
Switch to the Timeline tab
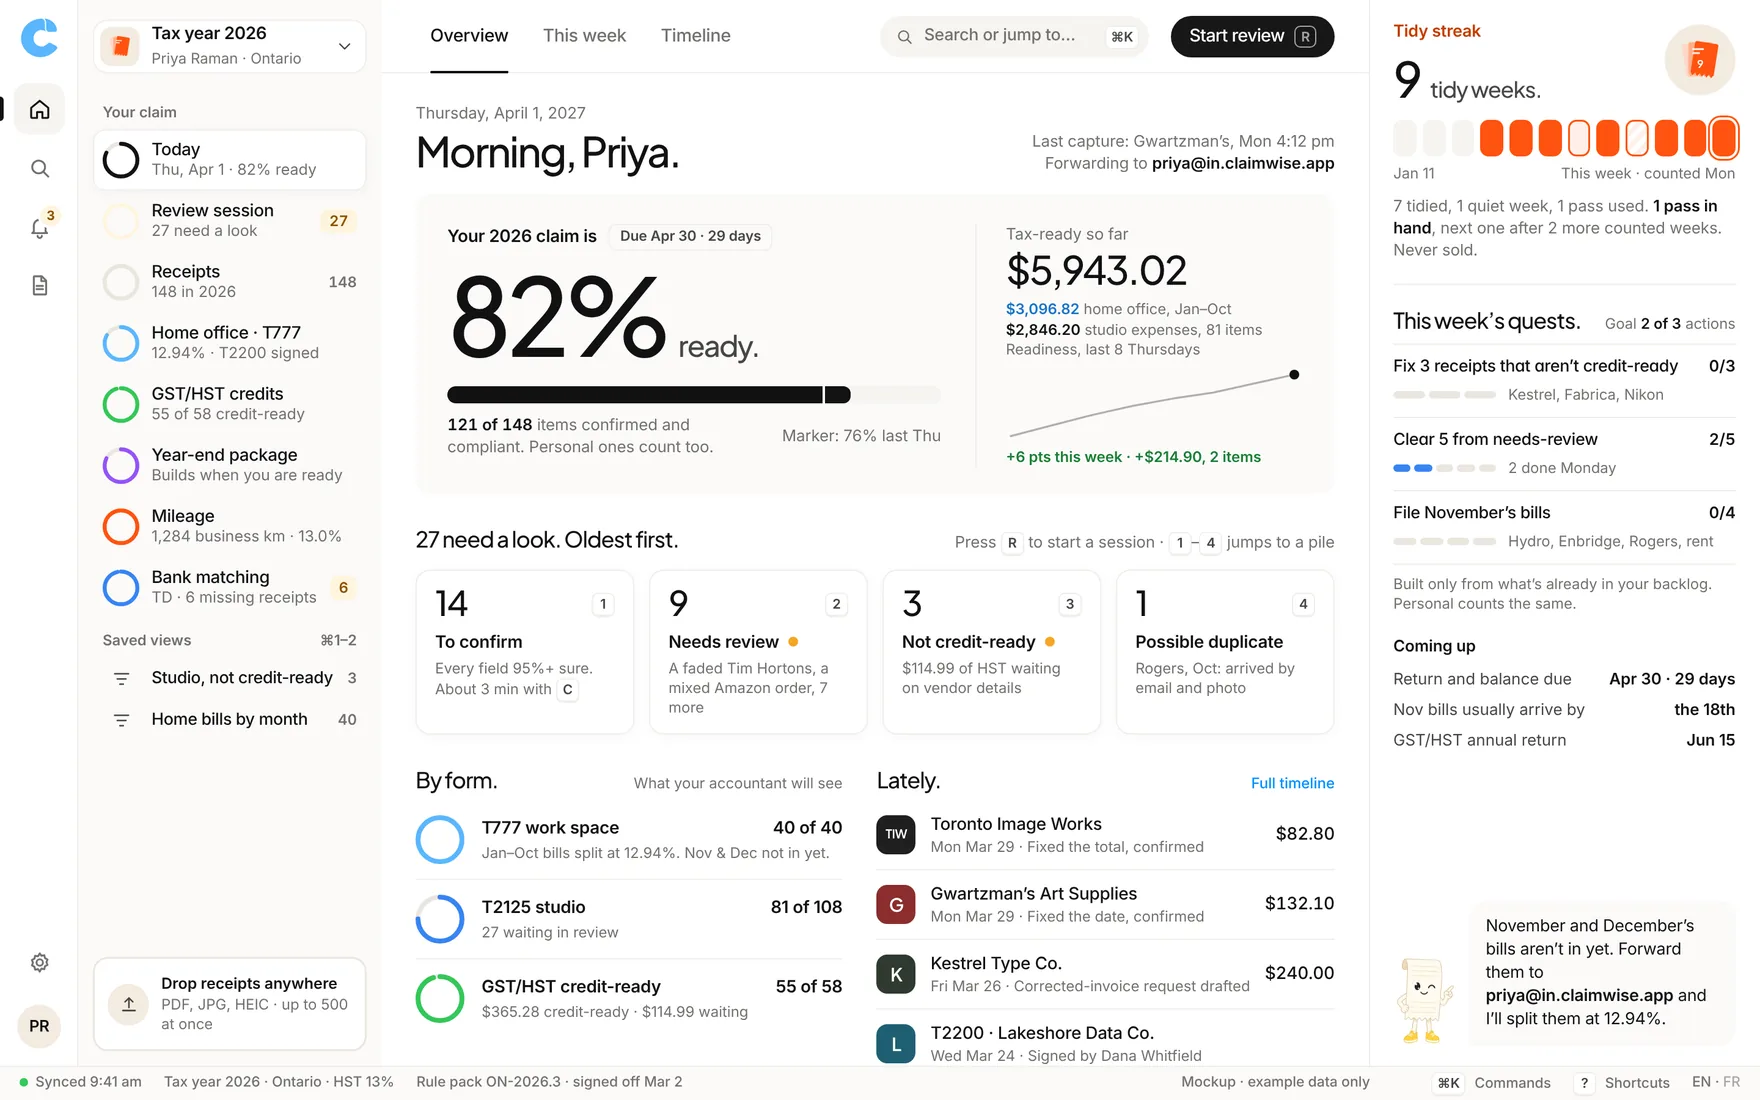696,36
